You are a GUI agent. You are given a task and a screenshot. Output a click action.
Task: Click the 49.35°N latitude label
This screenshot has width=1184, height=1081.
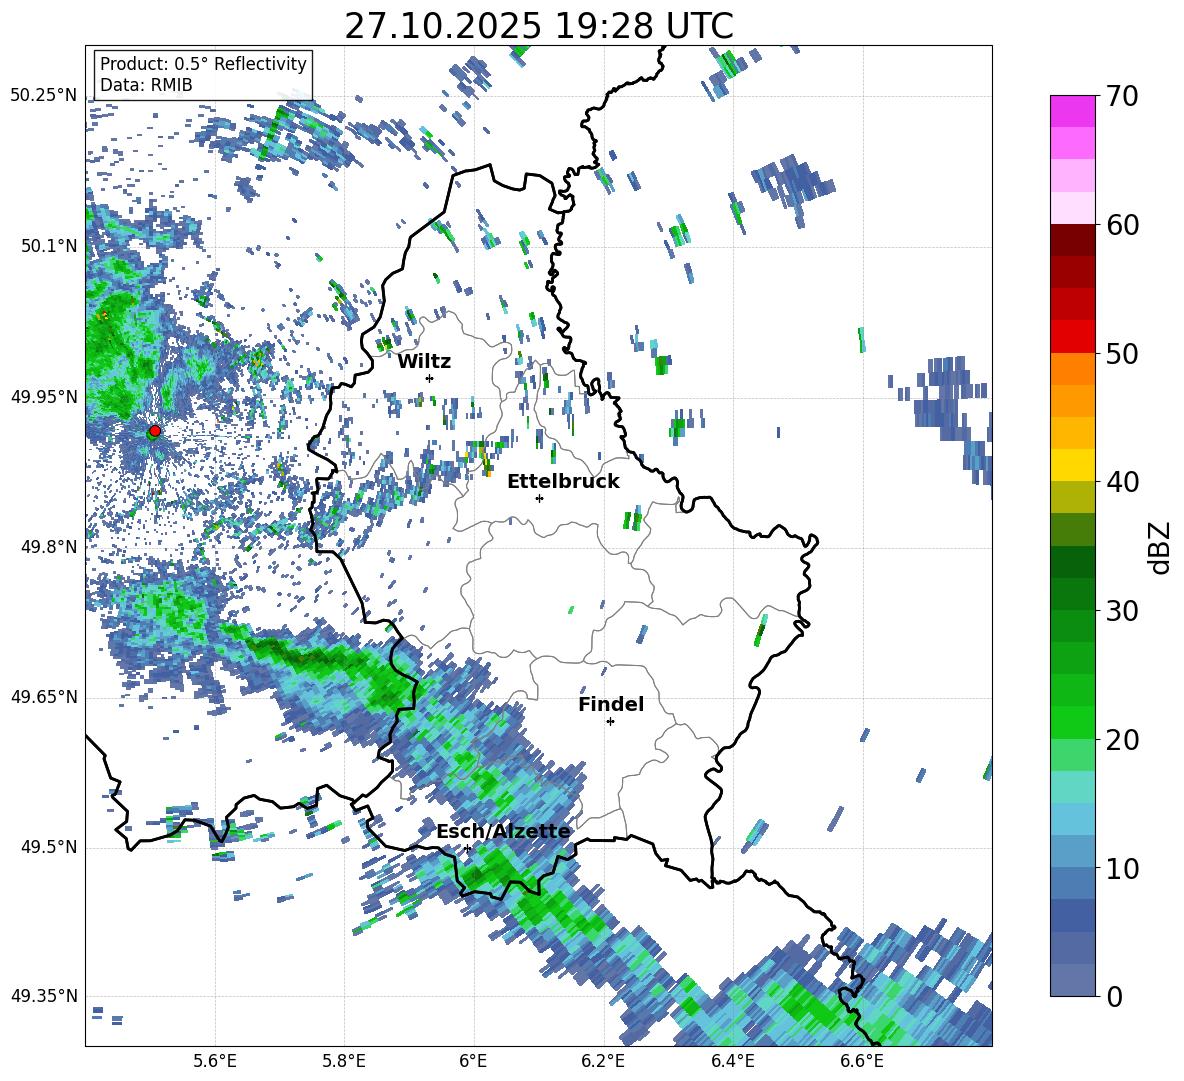click(x=44, y=996)
